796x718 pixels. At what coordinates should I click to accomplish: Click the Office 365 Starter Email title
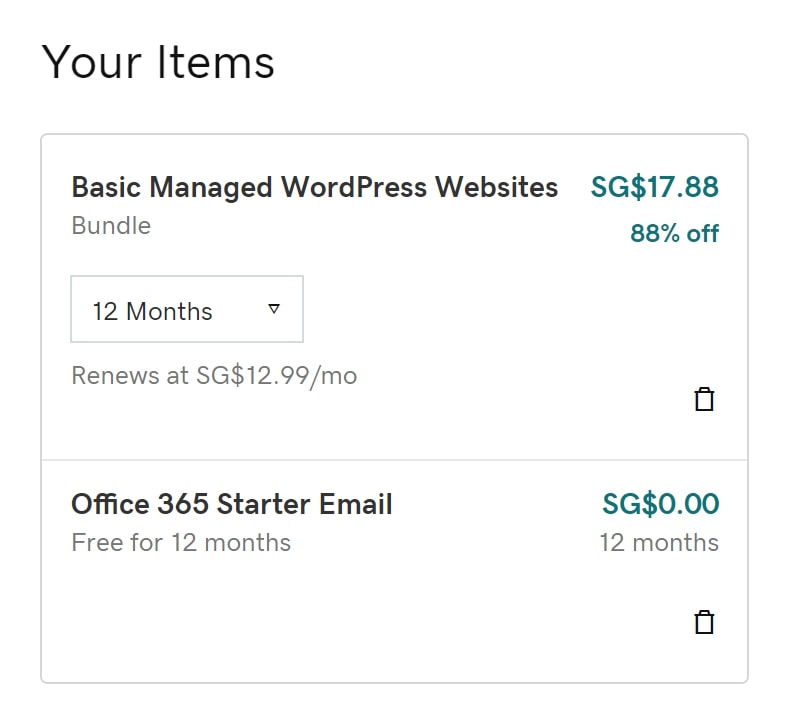232,504
